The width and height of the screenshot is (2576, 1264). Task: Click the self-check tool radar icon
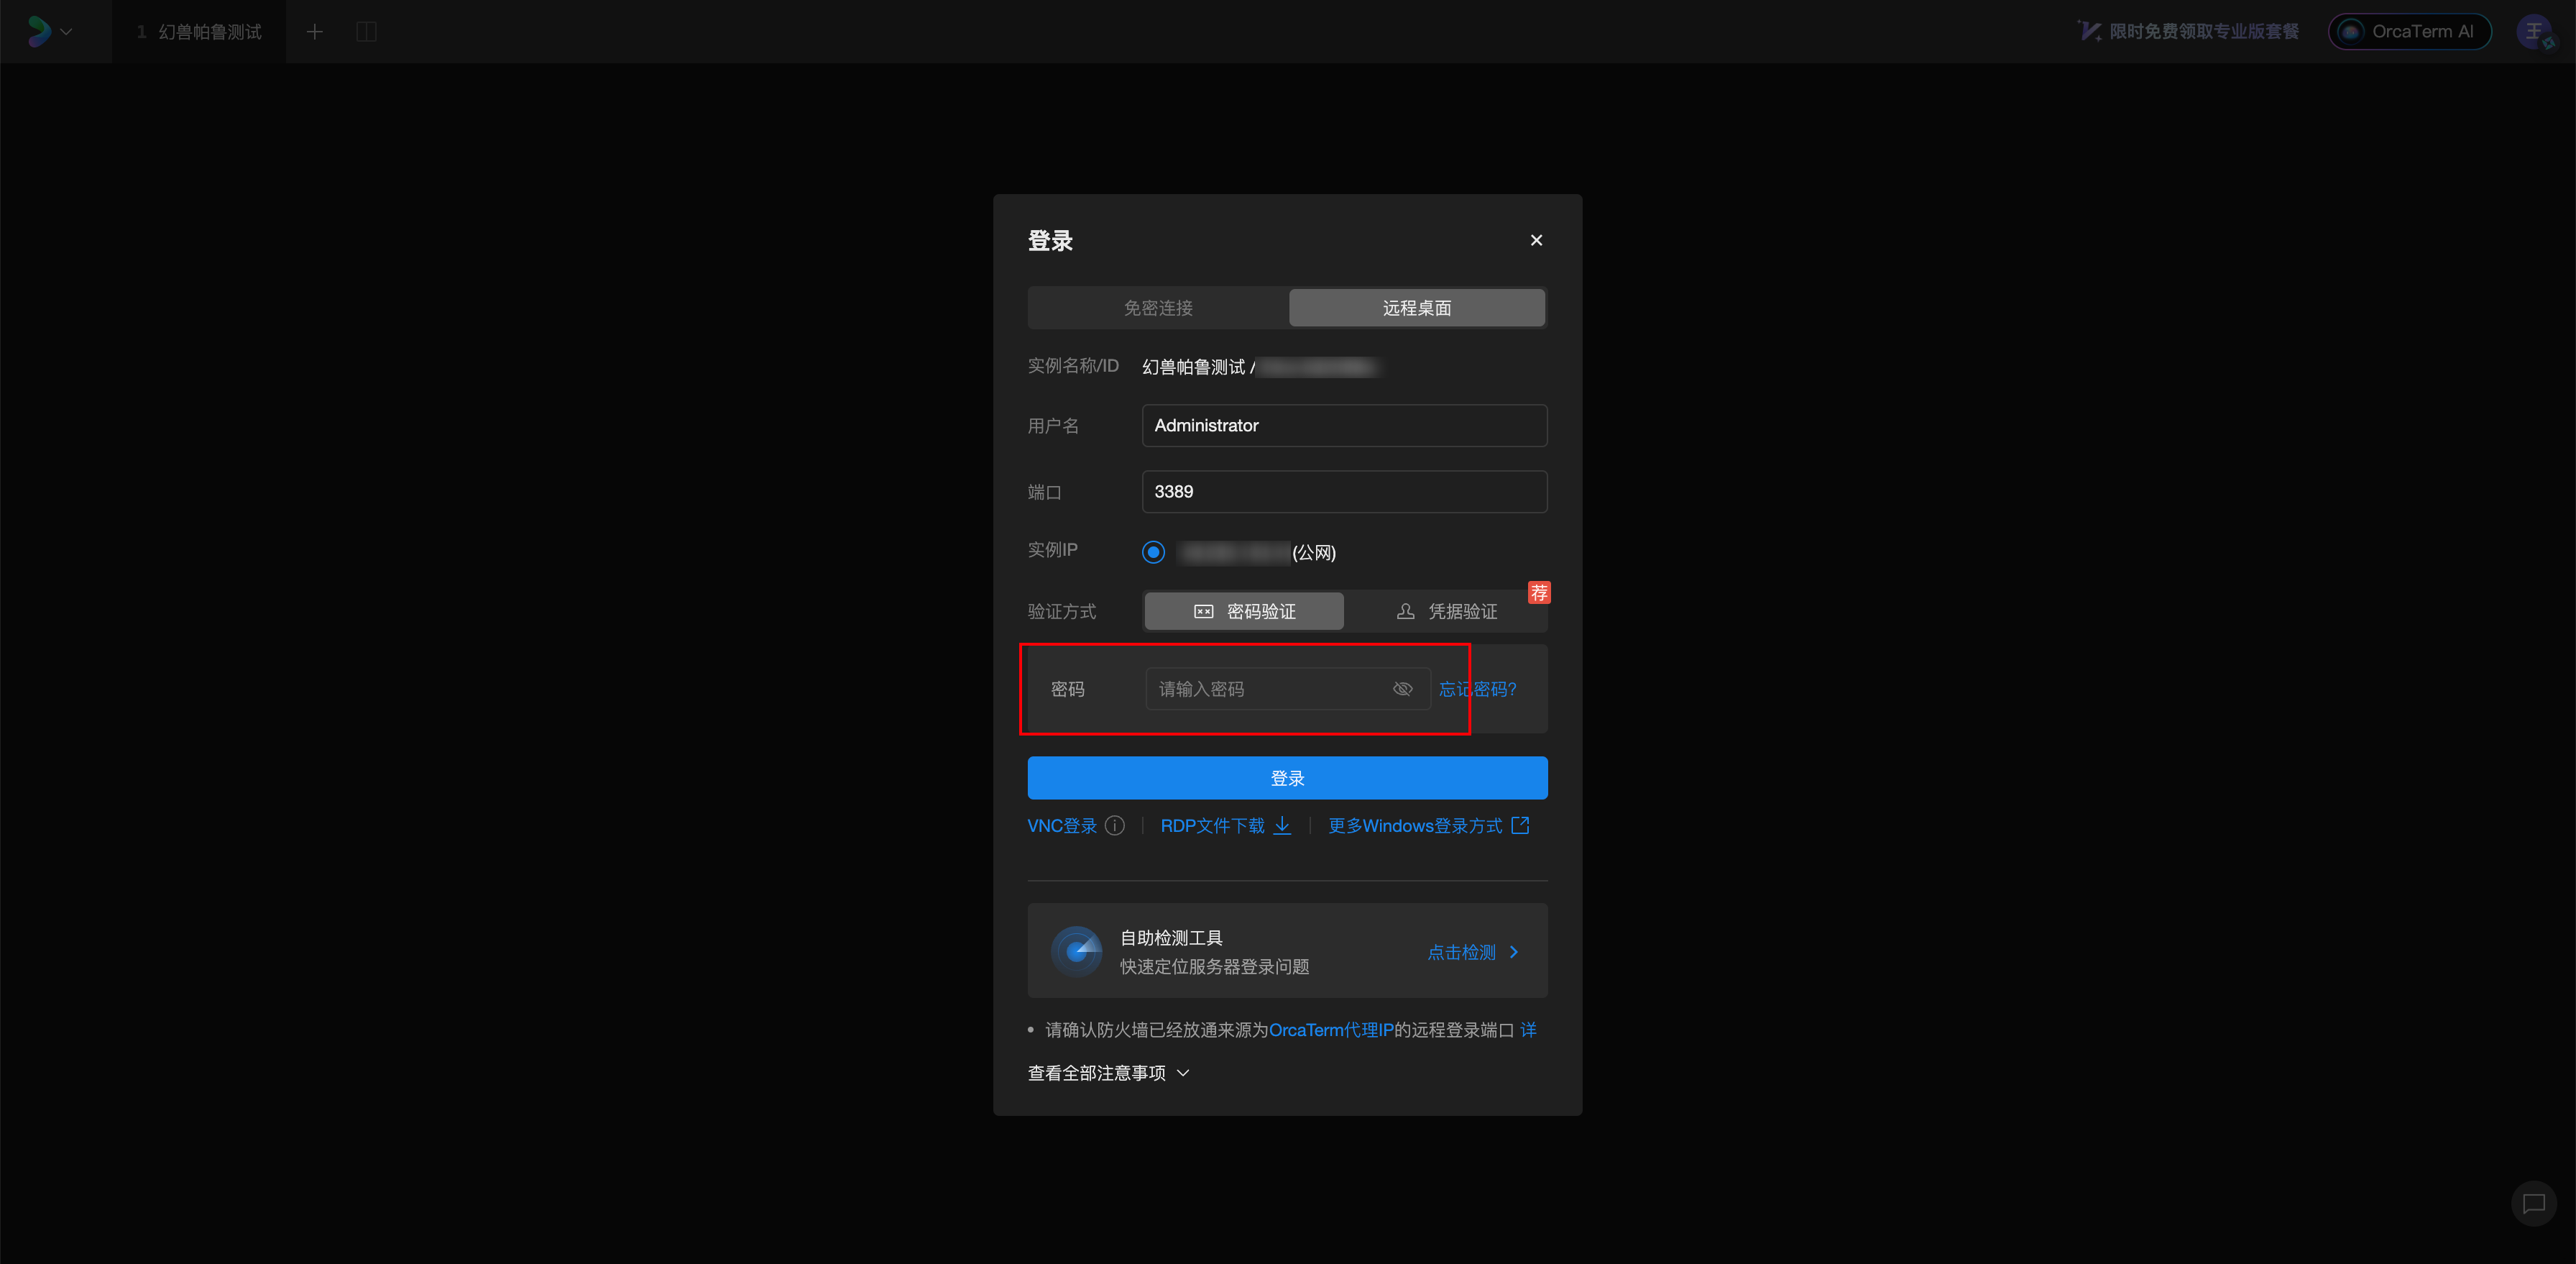point(1076,951)
